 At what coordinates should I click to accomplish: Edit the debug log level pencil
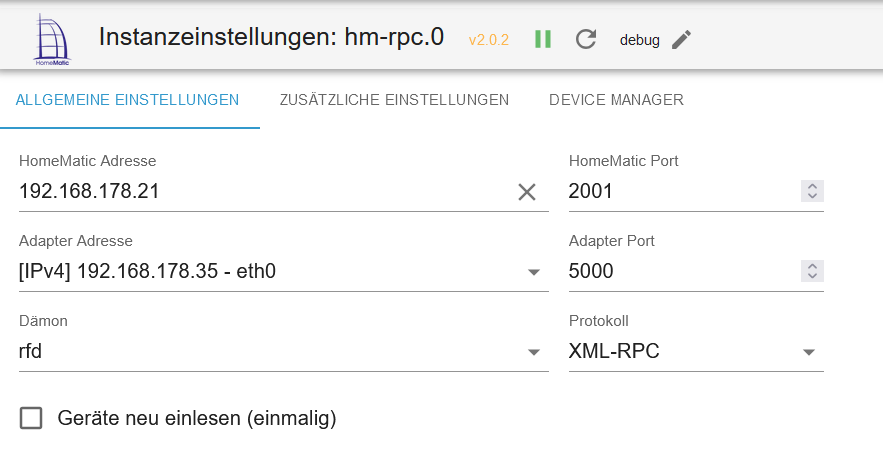click(x=681, y=39)
